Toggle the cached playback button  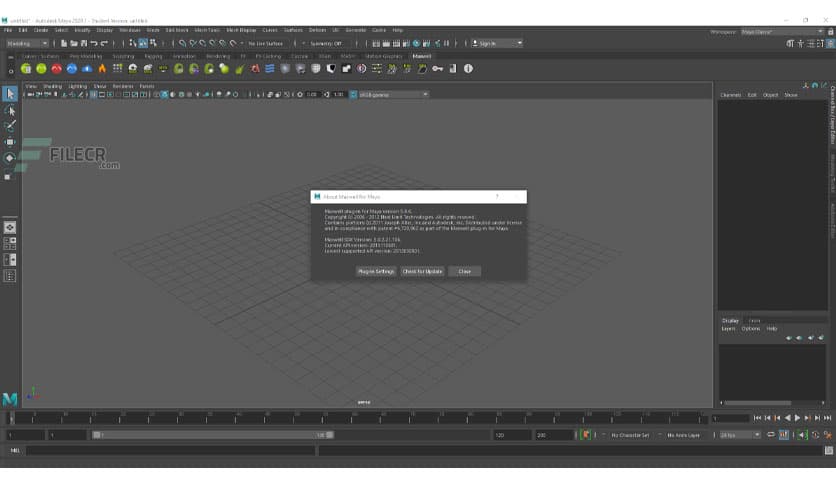click(784, 435)
